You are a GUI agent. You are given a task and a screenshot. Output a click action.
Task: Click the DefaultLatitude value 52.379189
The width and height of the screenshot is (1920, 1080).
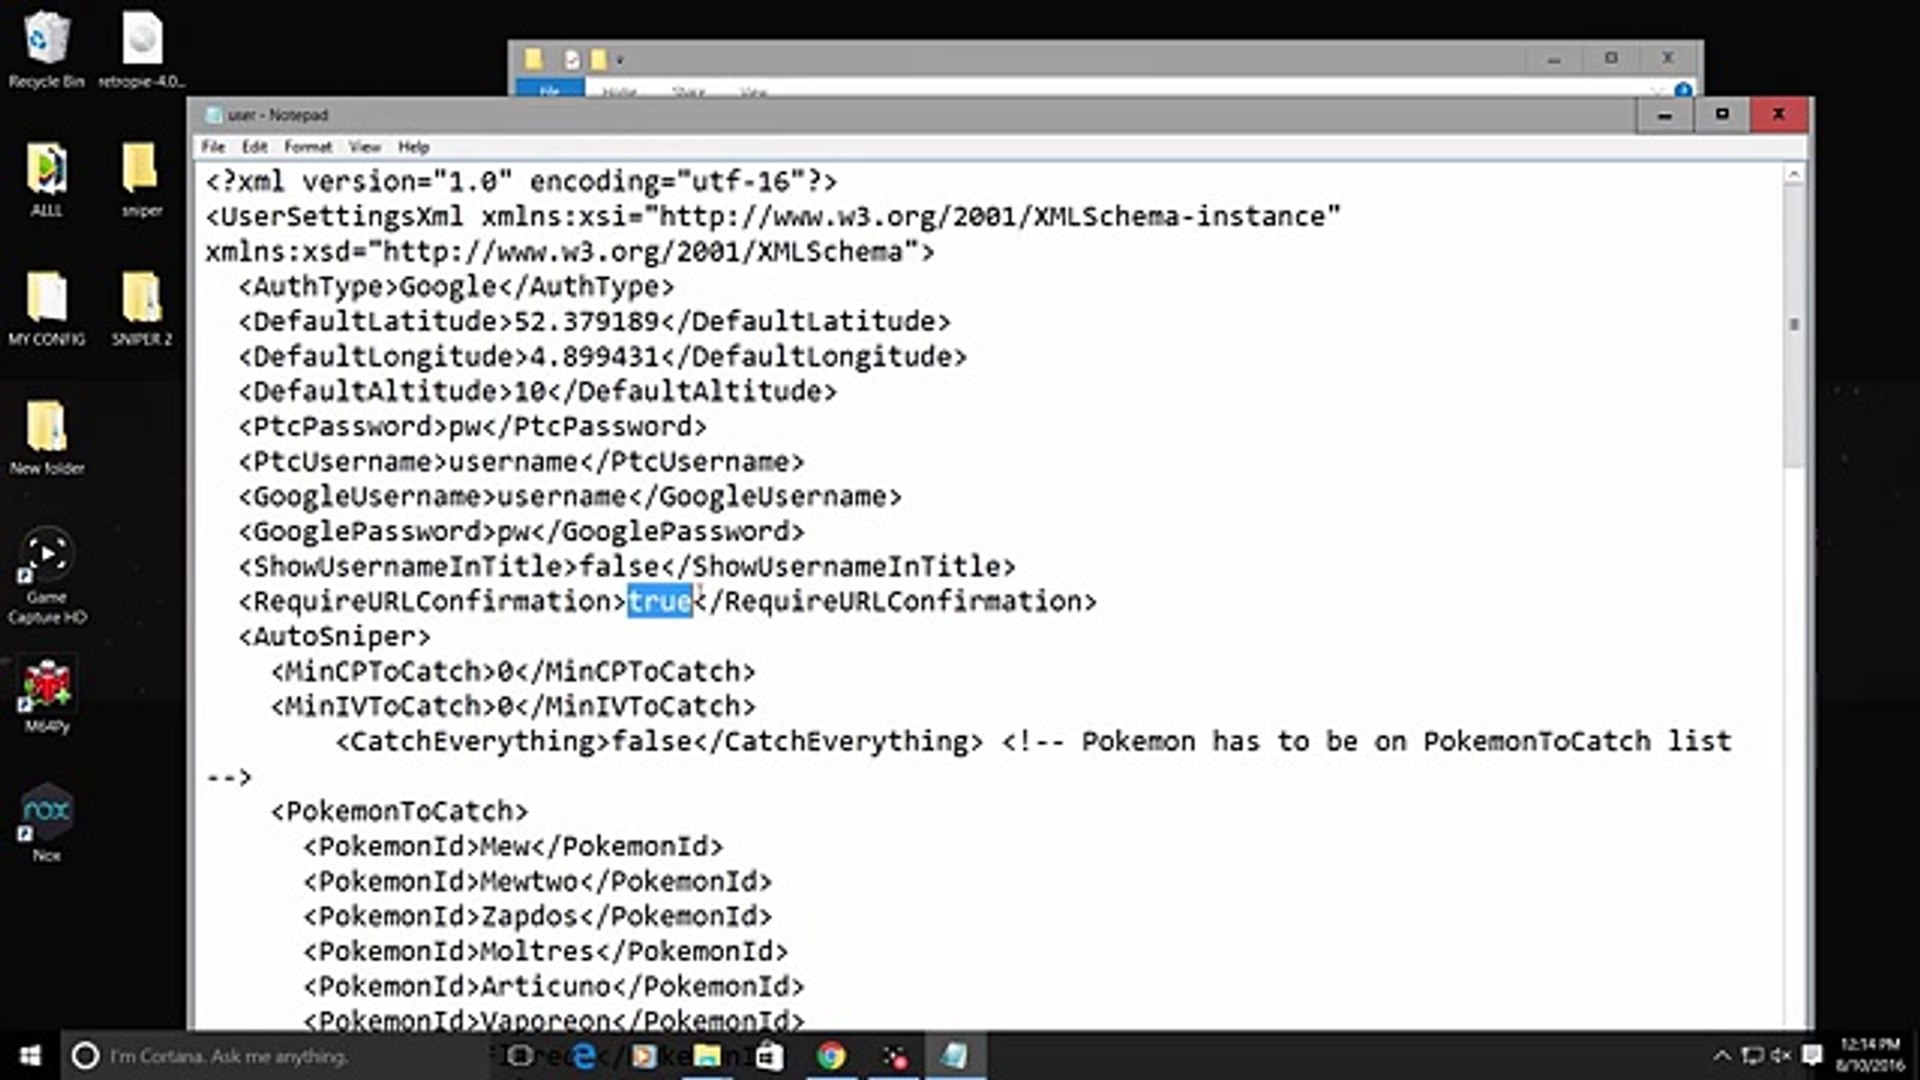586,322
